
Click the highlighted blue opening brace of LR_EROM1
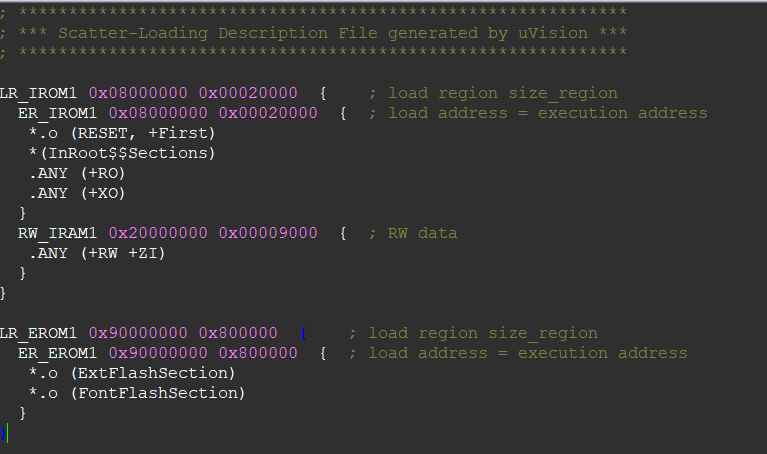[303, 334]
